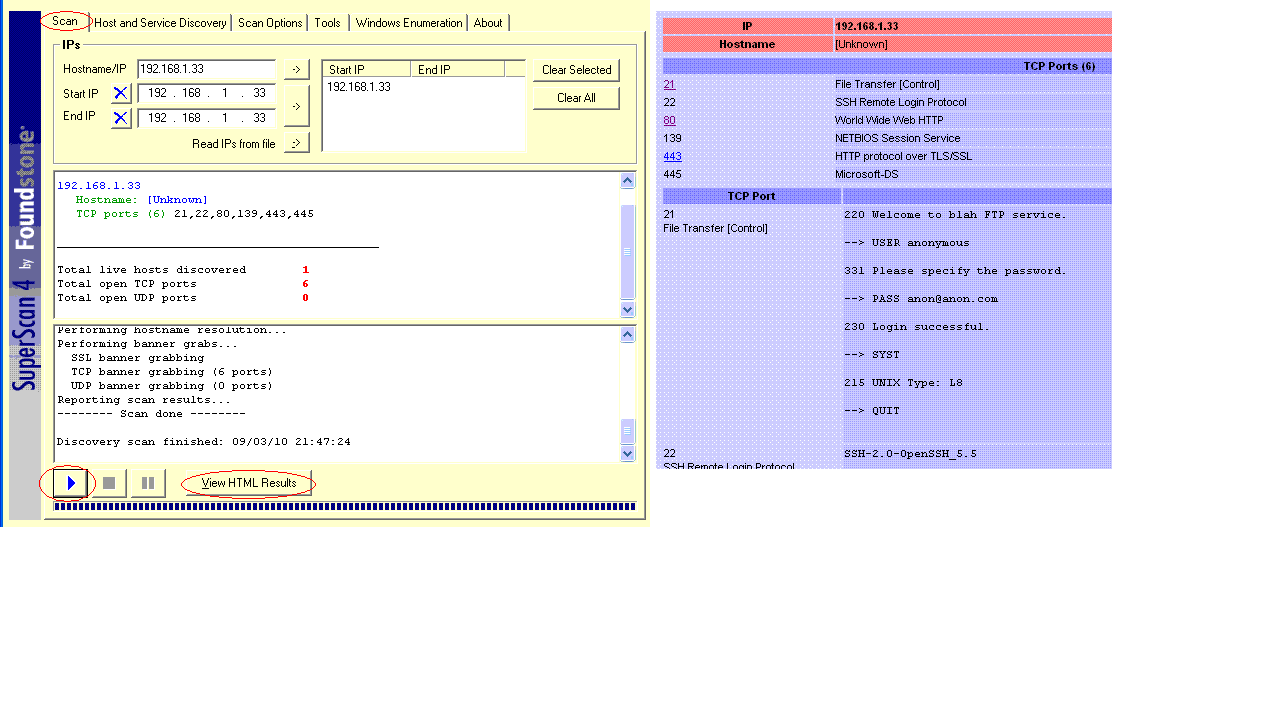Click the Clear All button
Image resolution: width=1280 pixels, height=720 pixels.
click(x=576, y=98)
